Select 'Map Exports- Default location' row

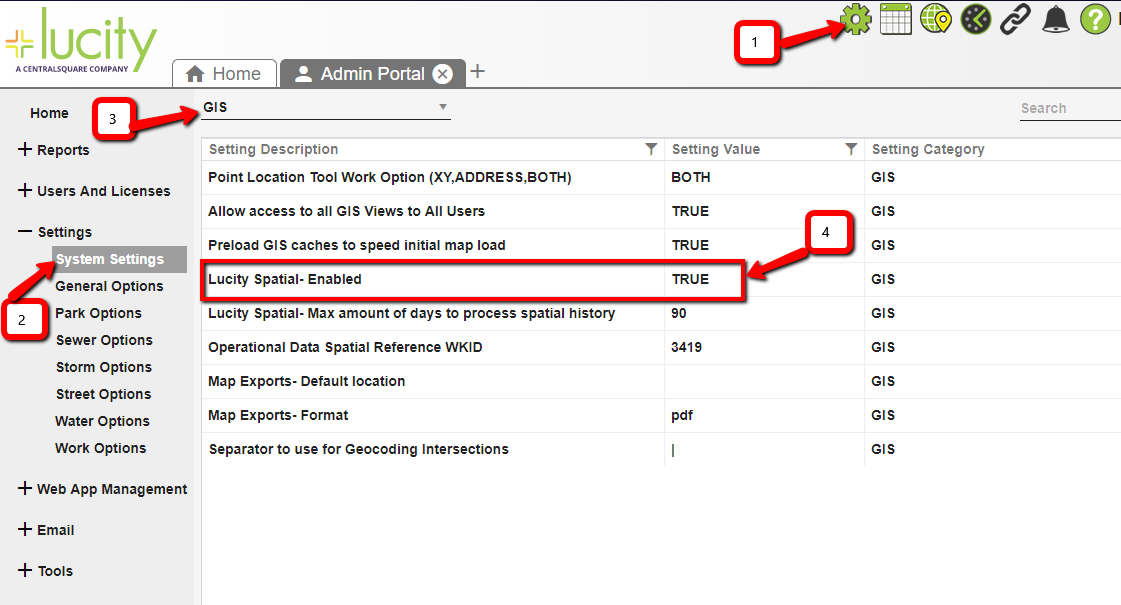(661, 381)
